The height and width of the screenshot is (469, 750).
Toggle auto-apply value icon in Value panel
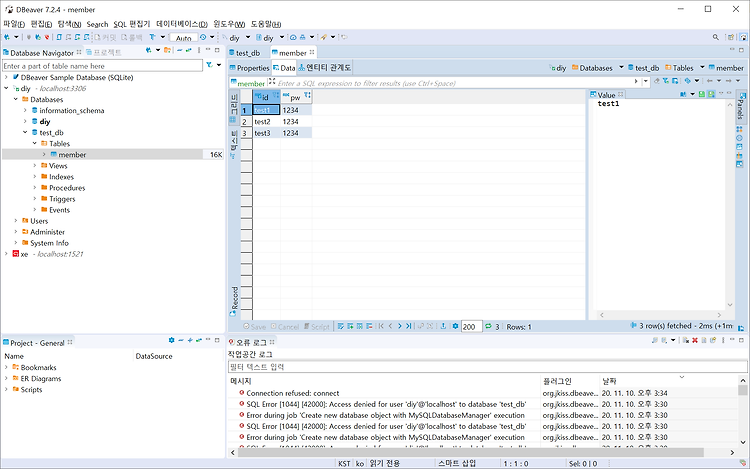pos(711,94)
